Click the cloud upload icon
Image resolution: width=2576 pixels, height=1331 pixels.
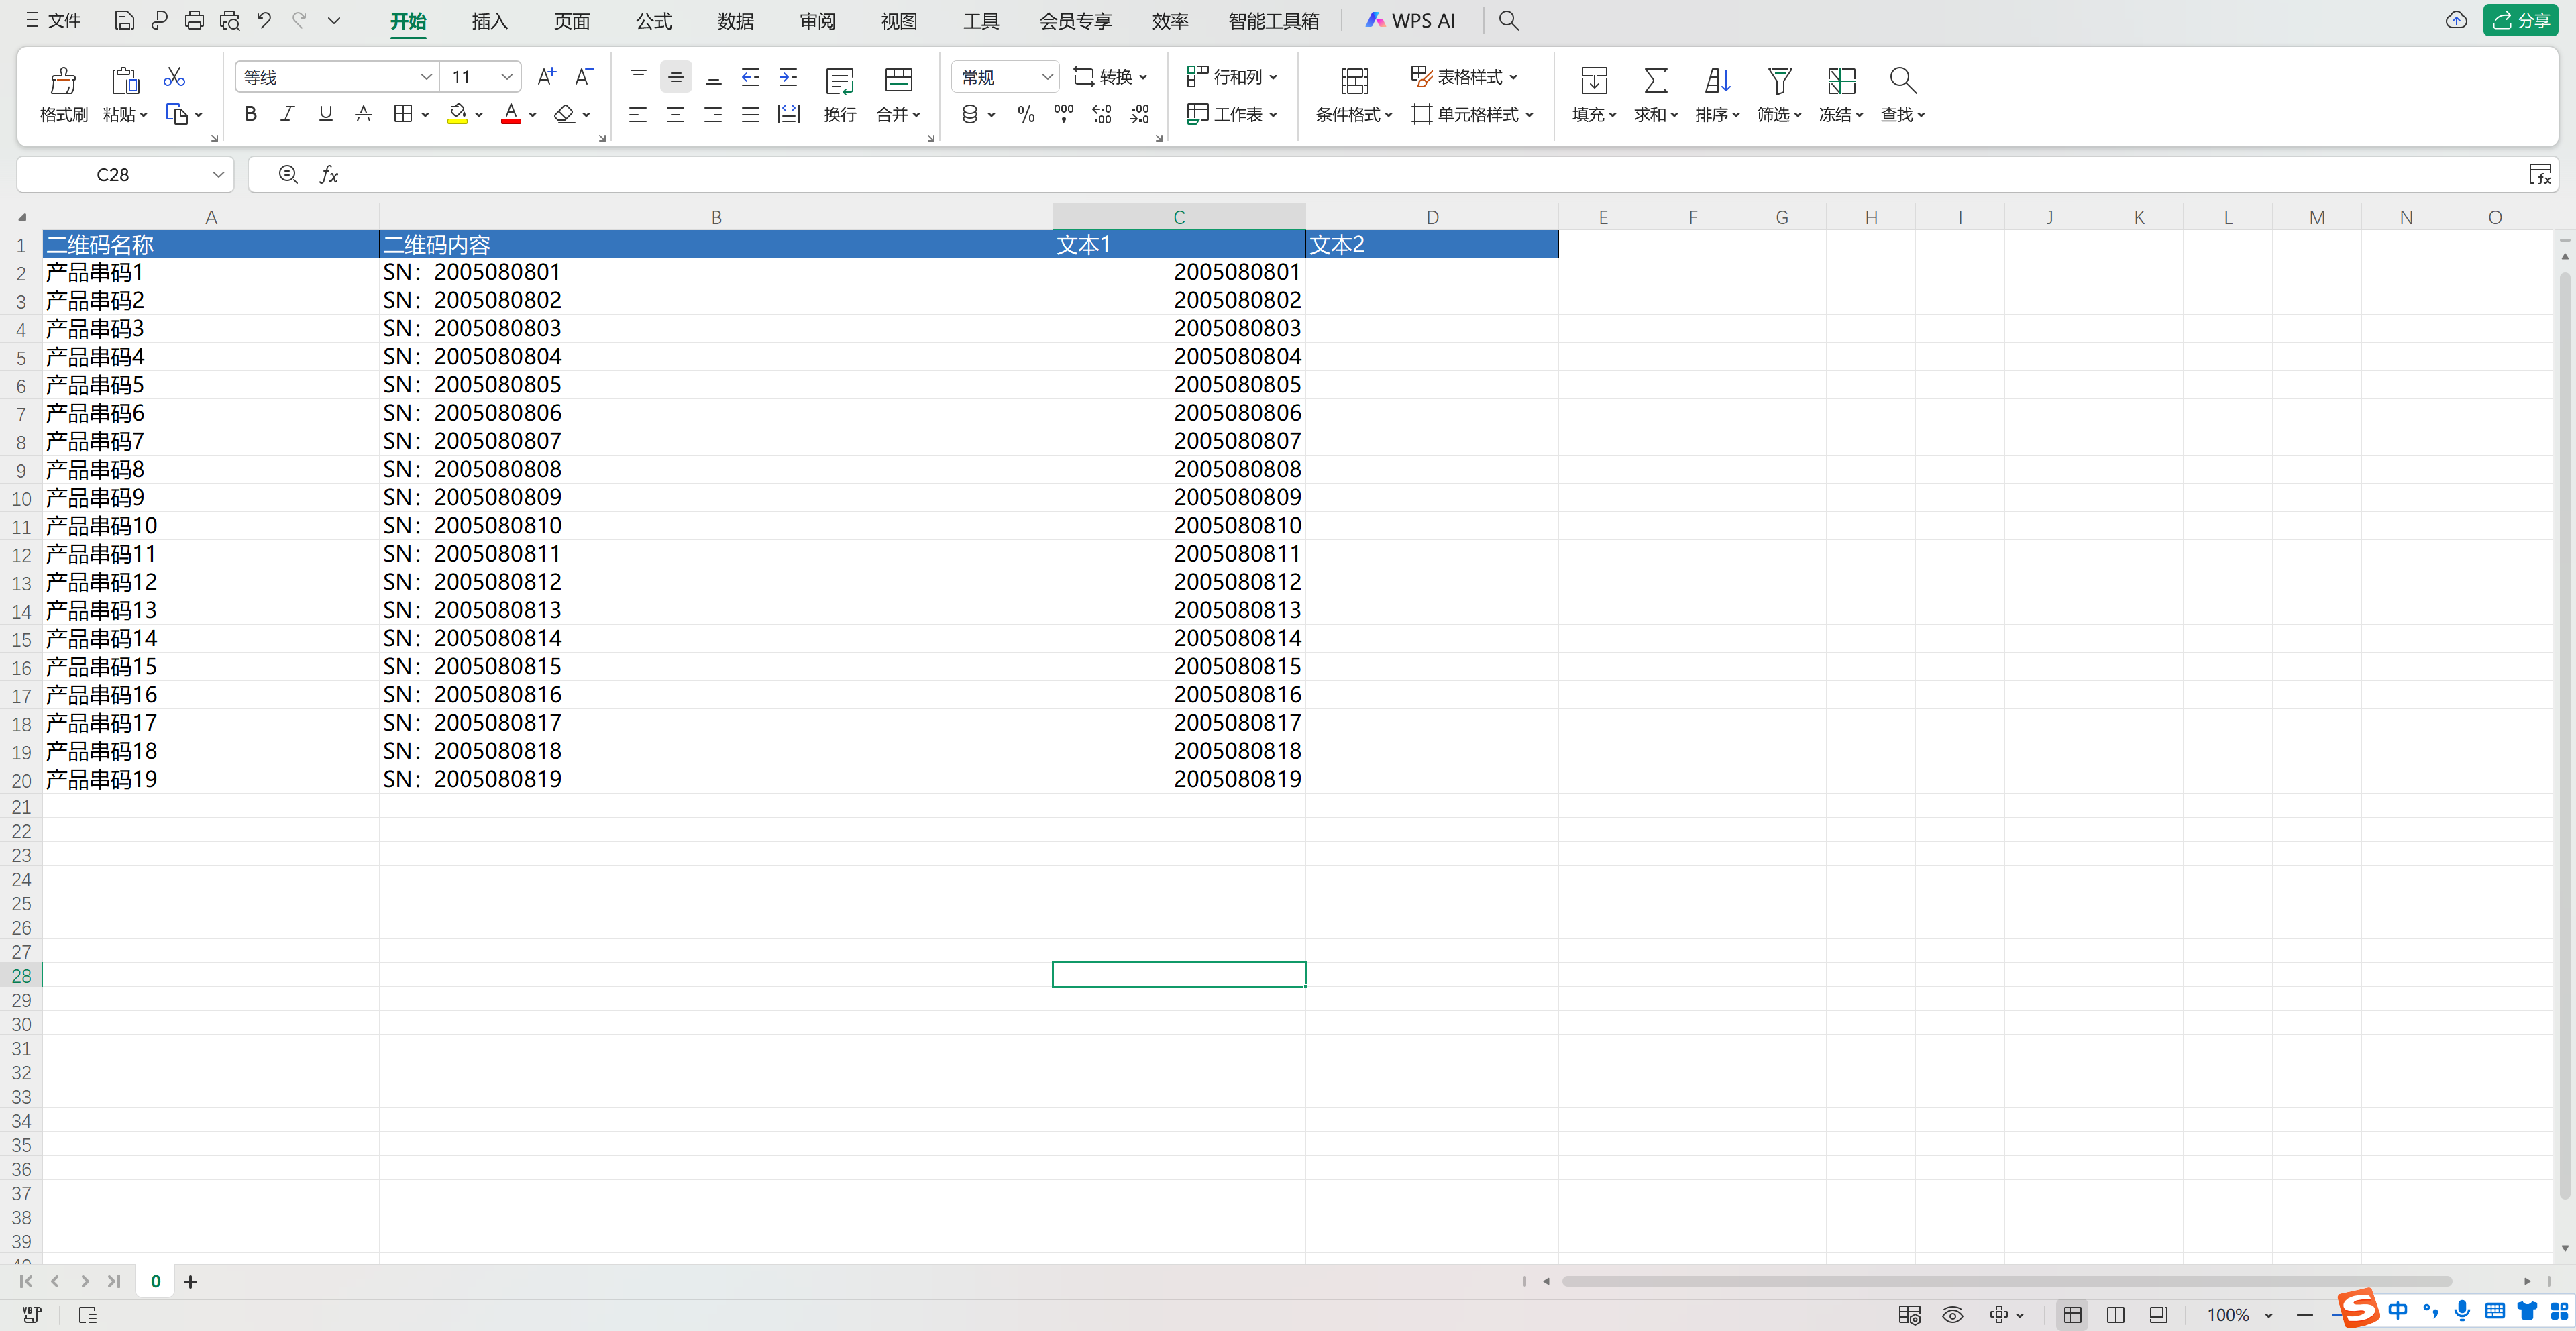pyautogui.click(x=2456, y=20)
